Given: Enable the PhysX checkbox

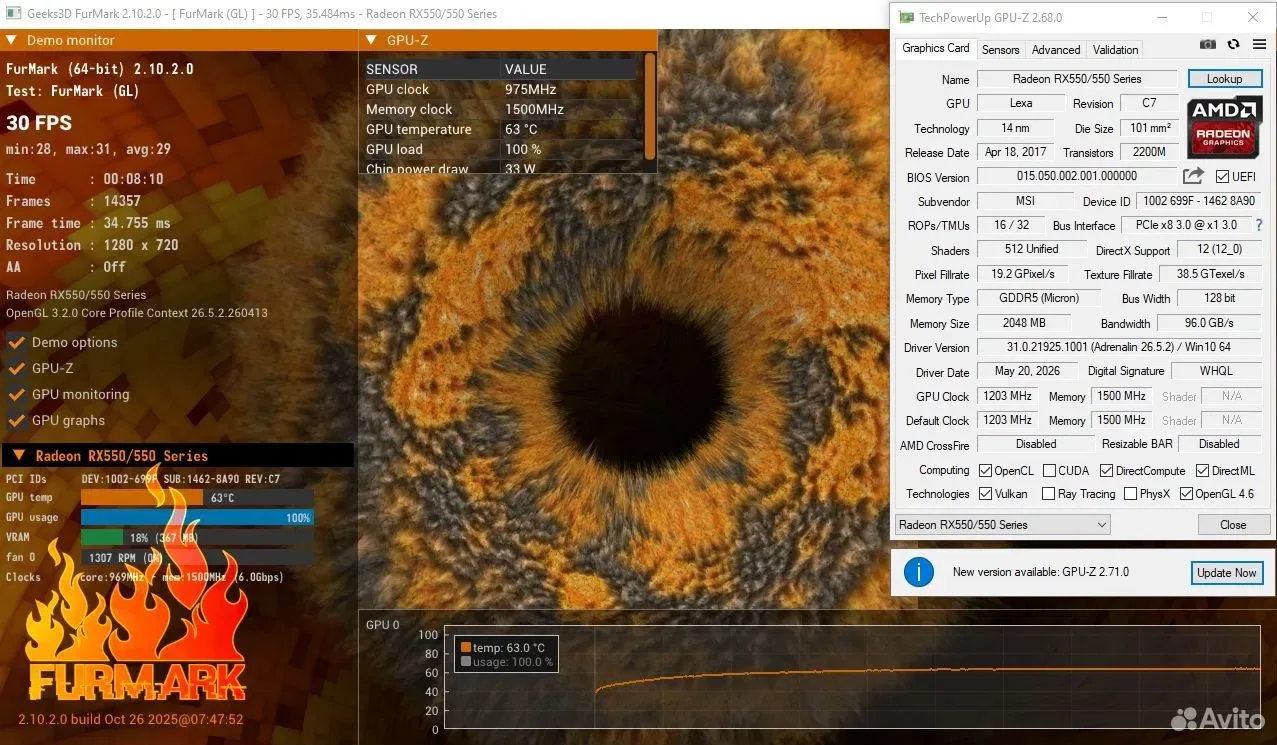Looking at the screenshot, I should [1130, 494].
